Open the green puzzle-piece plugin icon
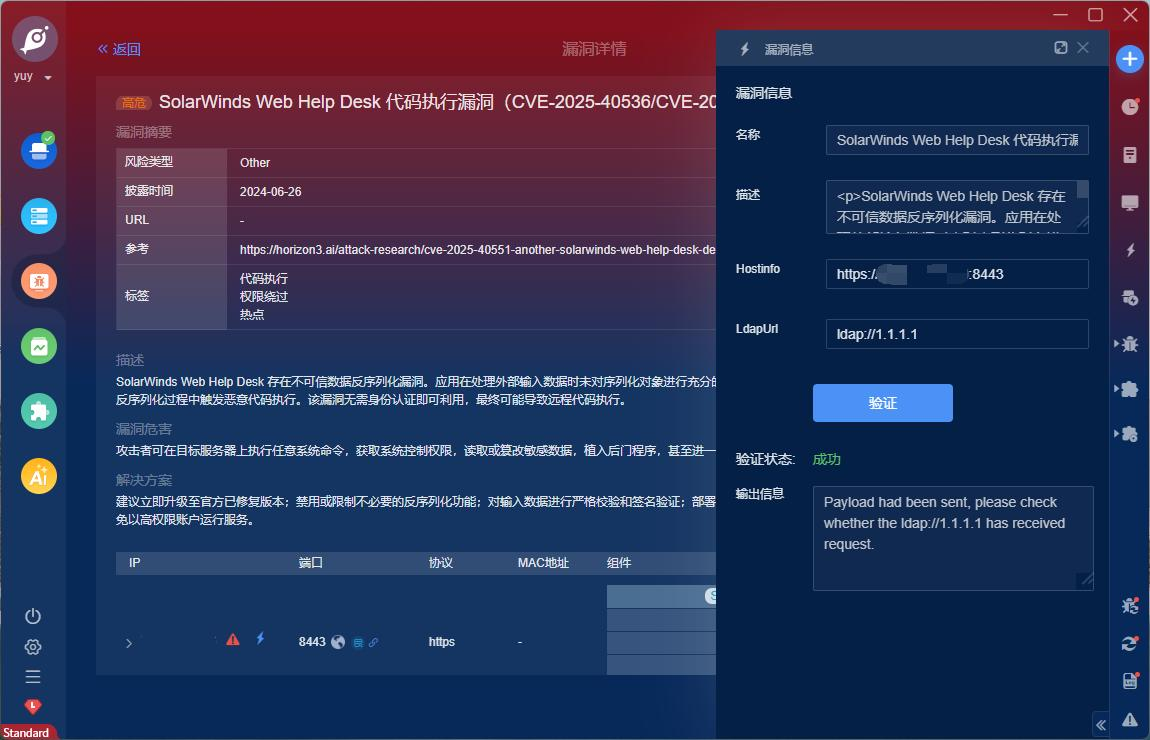This screenshot has width=1150, height=740. pos(39,411)
